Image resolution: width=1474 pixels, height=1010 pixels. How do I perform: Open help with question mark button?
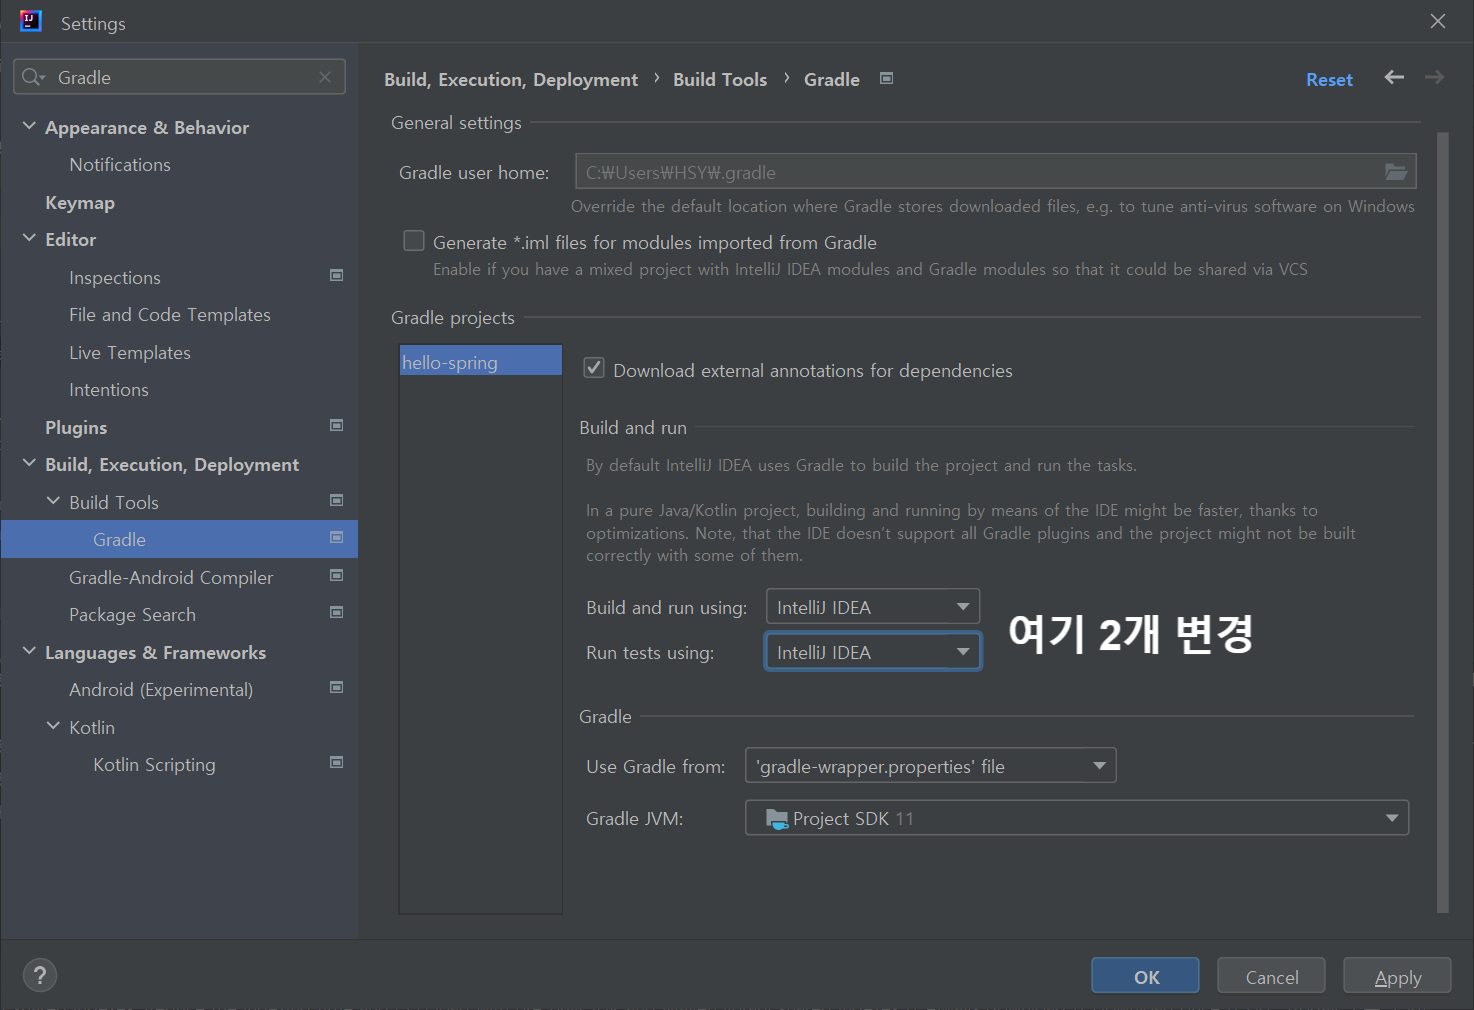40,975
